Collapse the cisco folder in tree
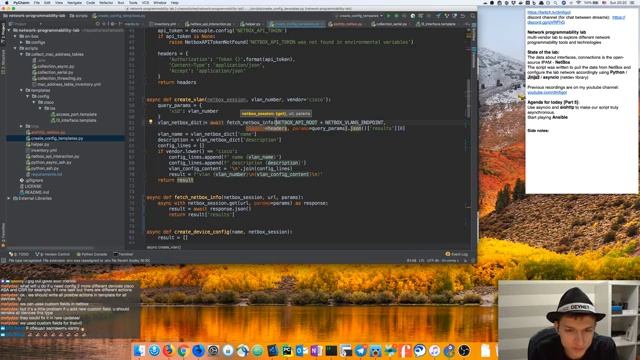 click(x=33, y=102)
